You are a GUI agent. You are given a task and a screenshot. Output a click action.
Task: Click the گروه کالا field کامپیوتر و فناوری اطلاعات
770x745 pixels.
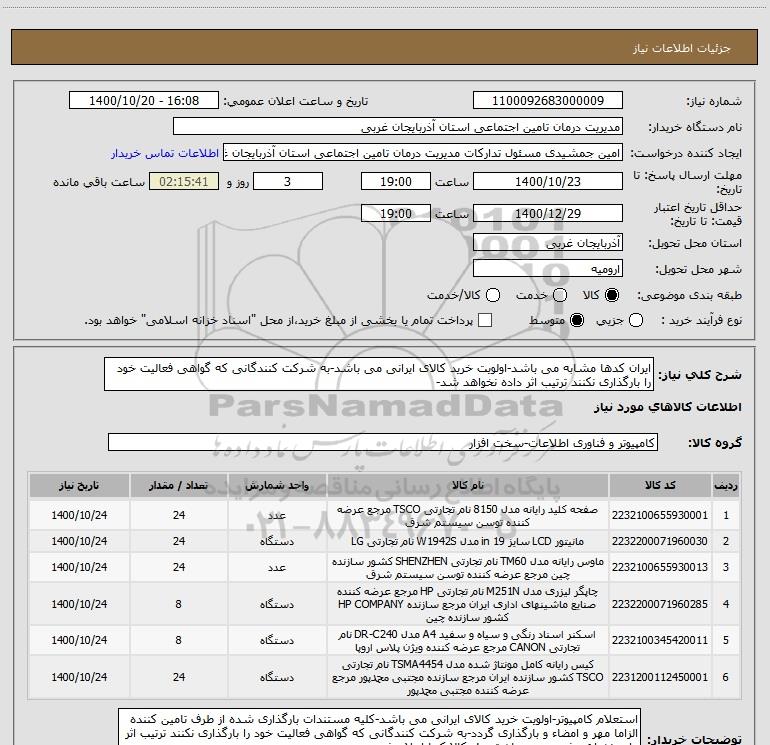click(383, 442)
